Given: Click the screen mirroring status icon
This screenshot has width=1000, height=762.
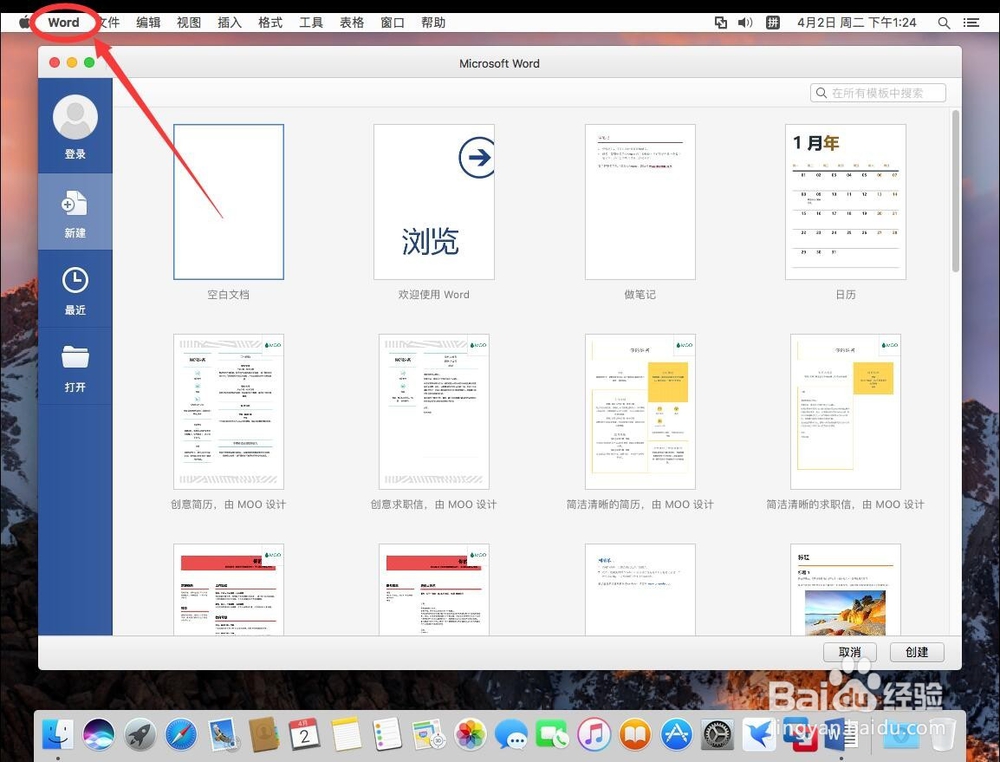Looking at the screenshot, I should (721, 22).
